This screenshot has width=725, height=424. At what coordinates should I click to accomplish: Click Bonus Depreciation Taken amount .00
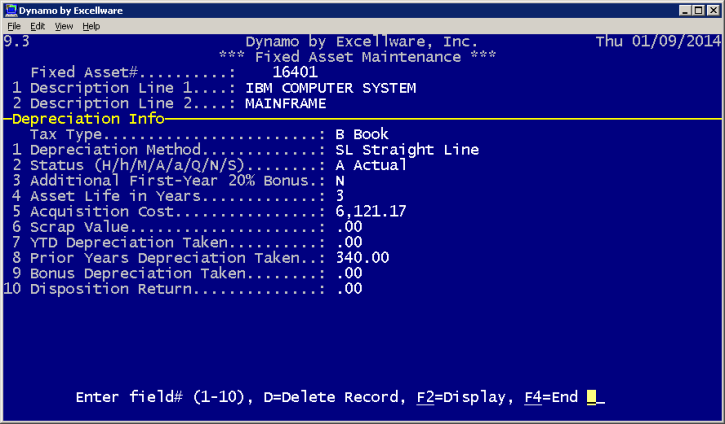pyautogui.click(x=350, y=273)
